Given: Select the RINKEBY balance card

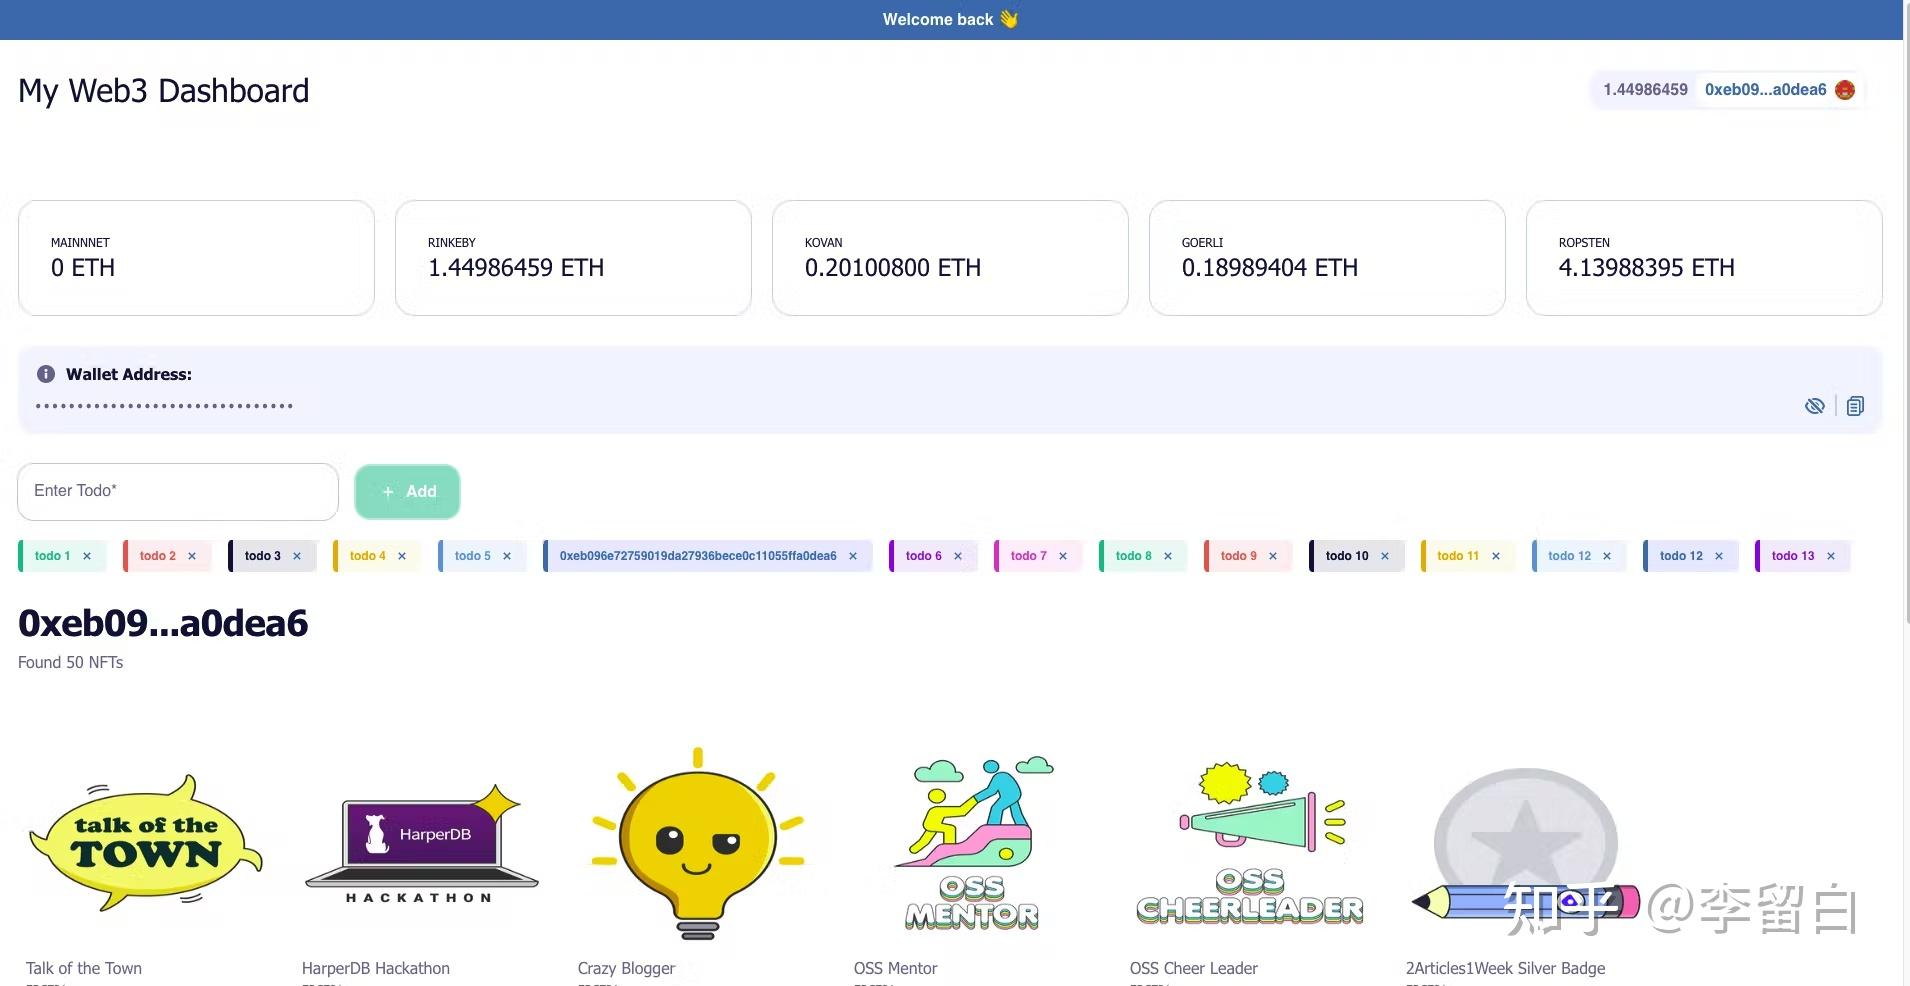Looking at the screenshot, I should 572,257.
